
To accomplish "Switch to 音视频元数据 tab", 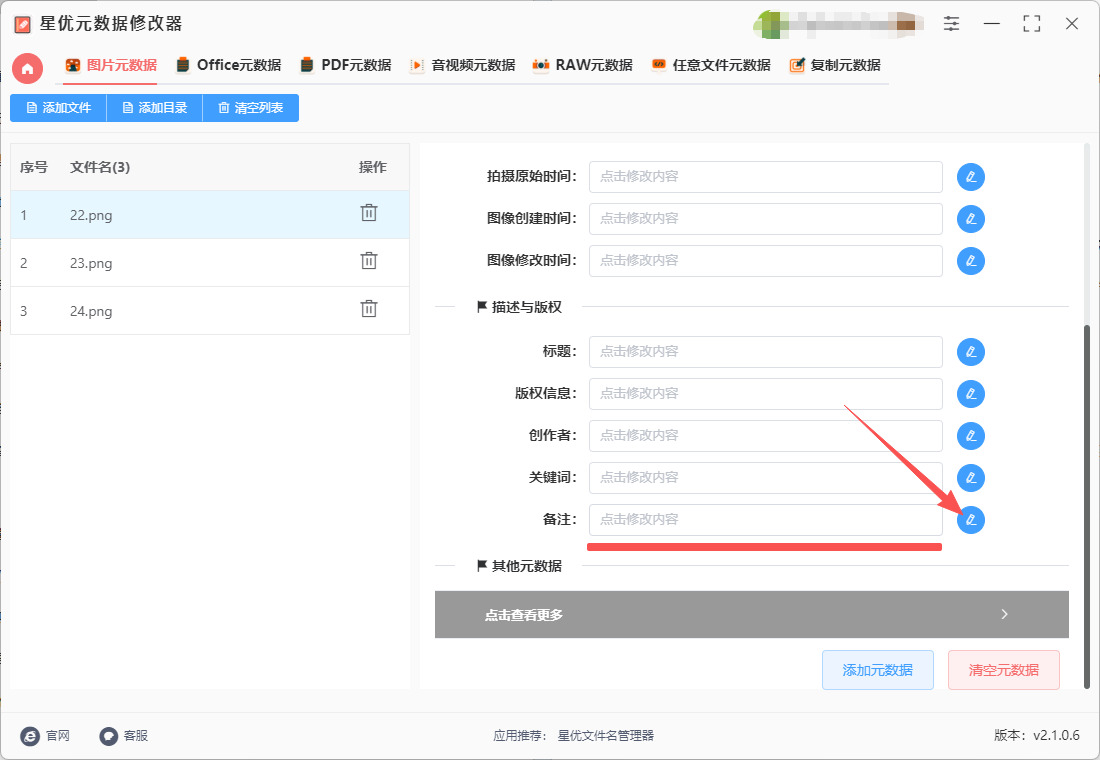I will pos(462,65).
